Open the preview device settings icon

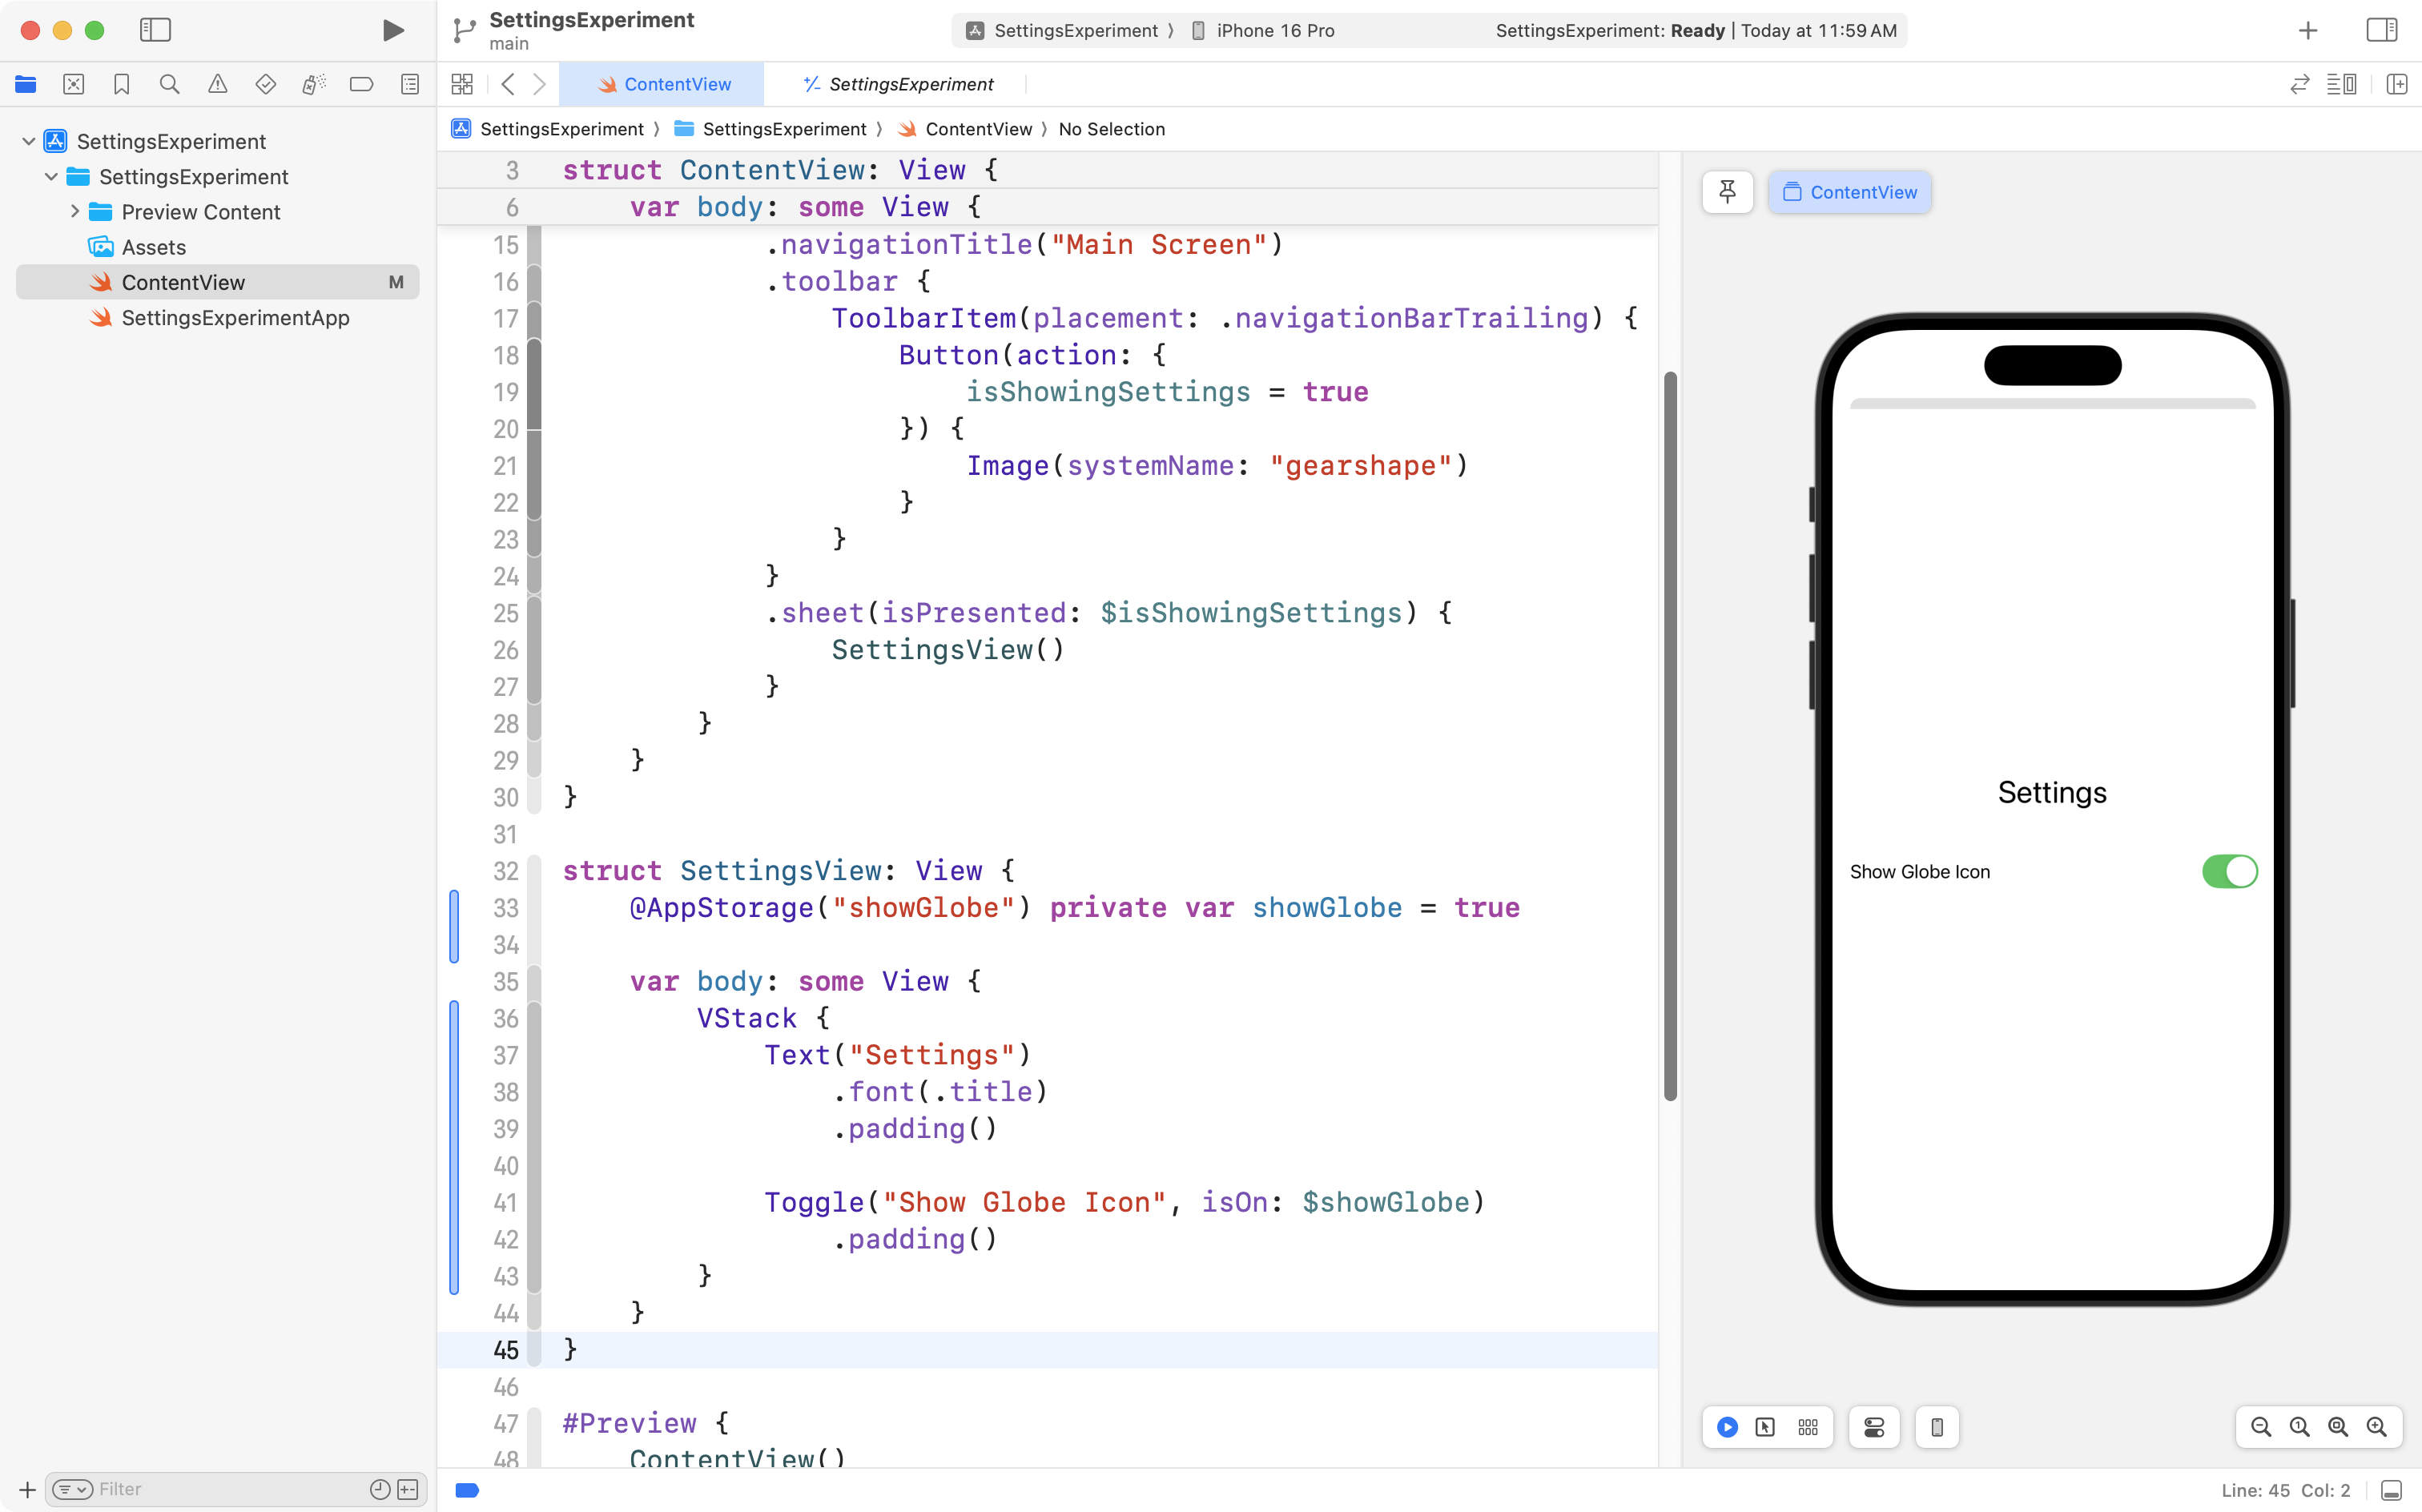tap(1874, 1427)
